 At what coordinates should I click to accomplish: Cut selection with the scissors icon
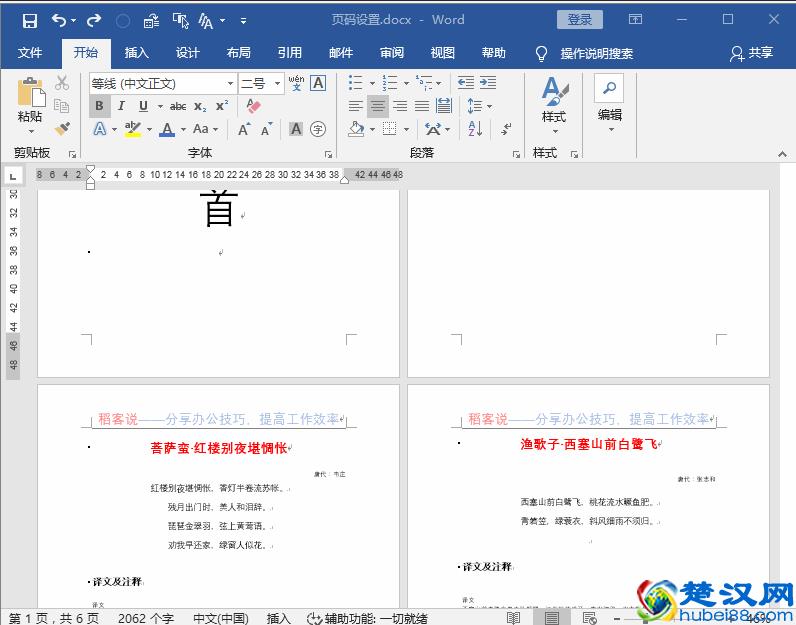click(x=62, y=83)
